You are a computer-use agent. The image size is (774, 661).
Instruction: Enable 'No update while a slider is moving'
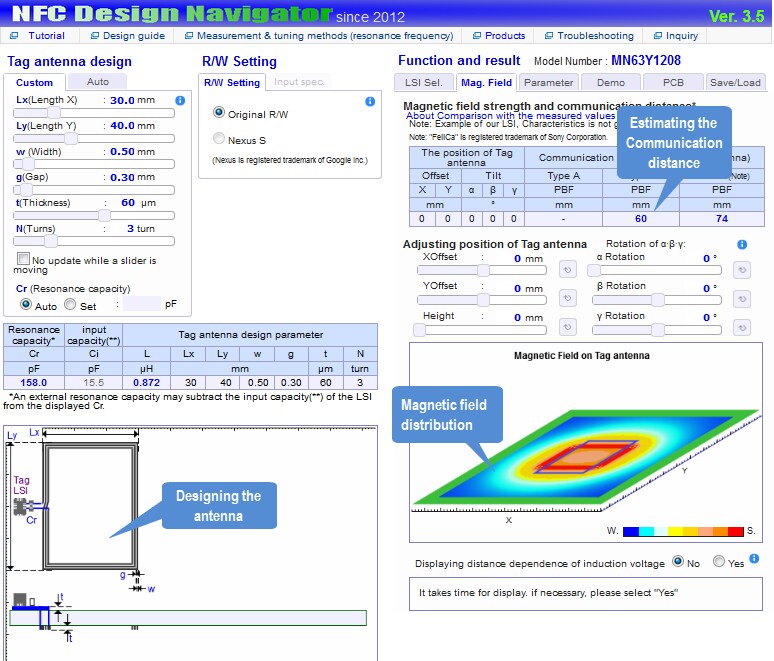click(x=23, y=260)
